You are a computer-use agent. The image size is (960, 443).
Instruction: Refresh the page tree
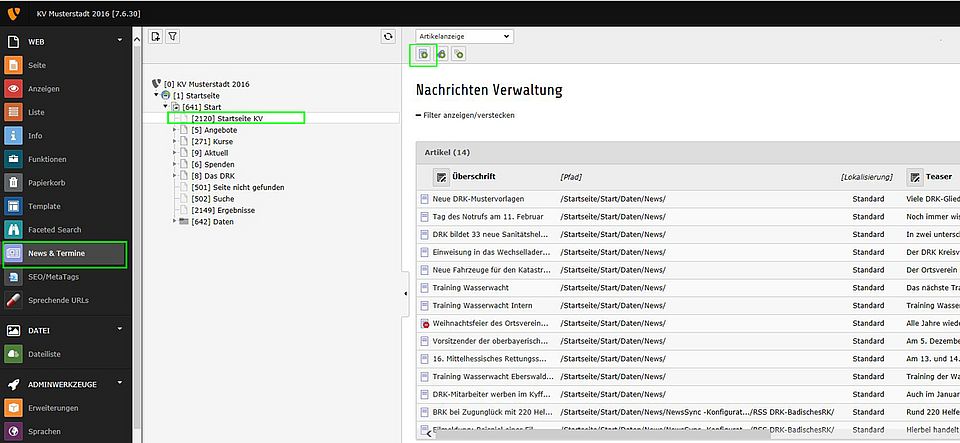pyautogui.click(x=388, y=36)
